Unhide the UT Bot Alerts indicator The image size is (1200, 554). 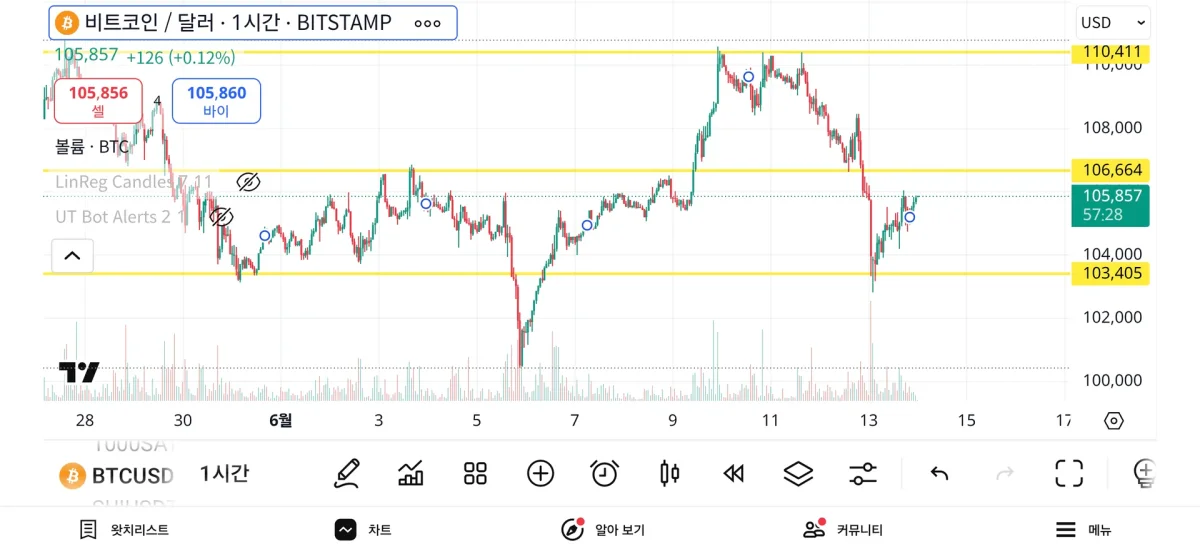(x=221, y=217)
